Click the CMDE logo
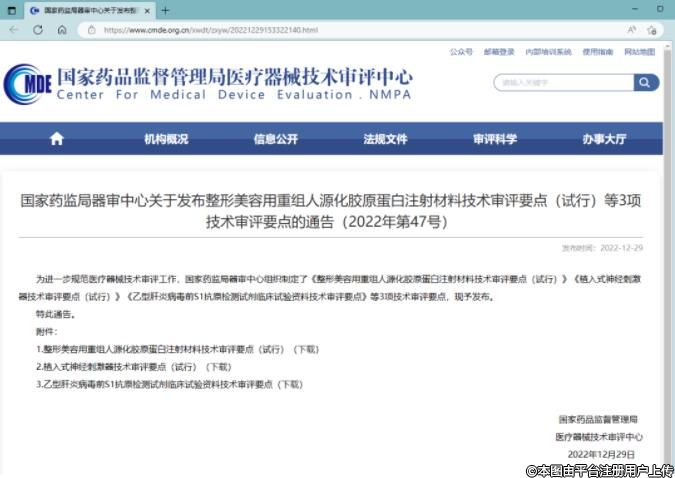 click(26, 82)
